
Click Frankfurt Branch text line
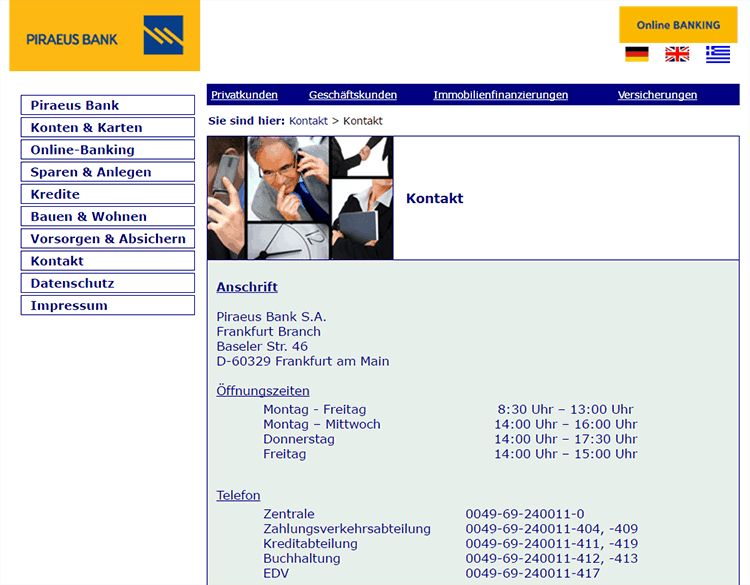click(268, 331)
